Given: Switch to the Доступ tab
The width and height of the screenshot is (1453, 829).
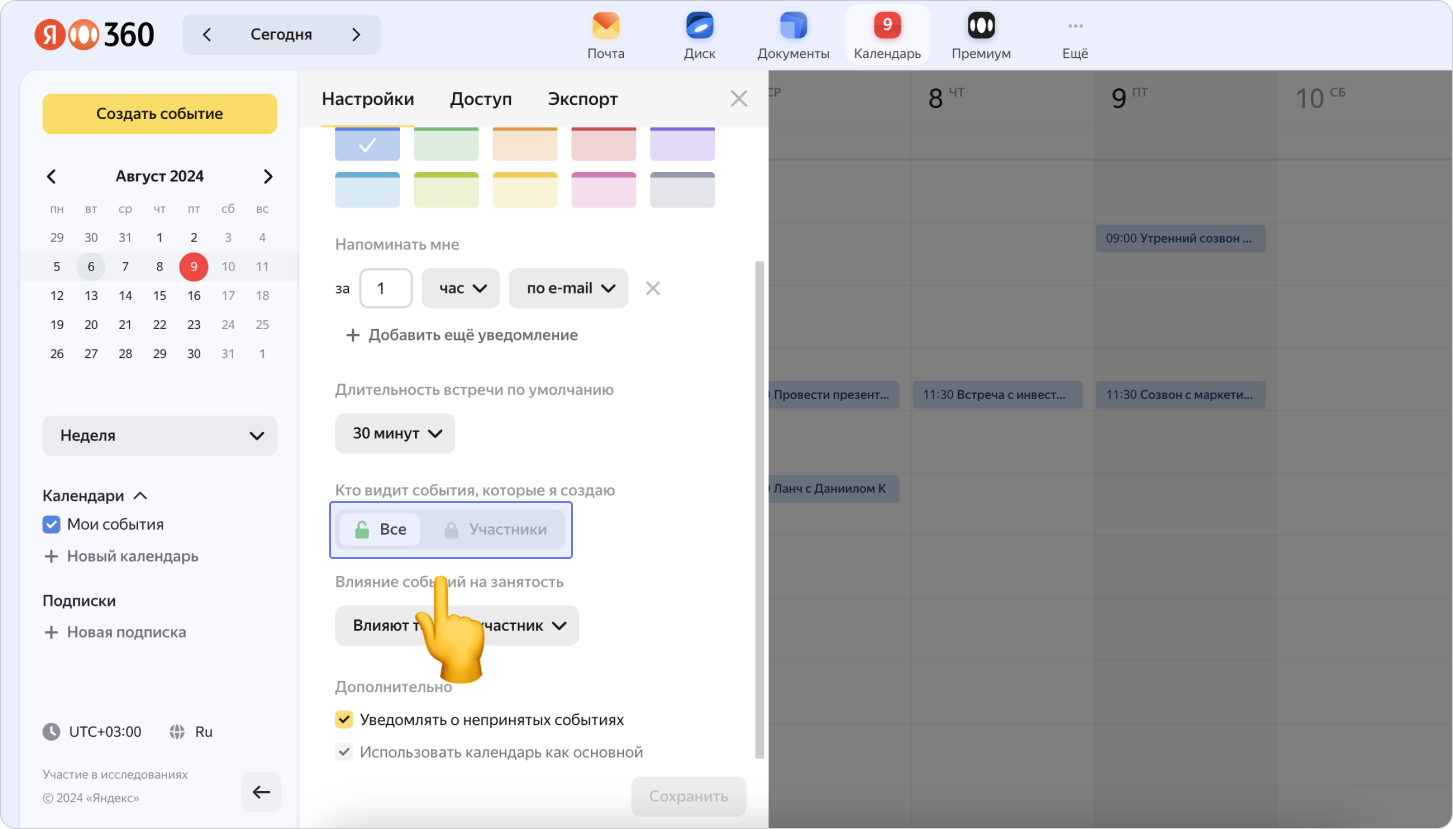Looking at the screenshot, I should pyautogui.click(x=481, y=99).
